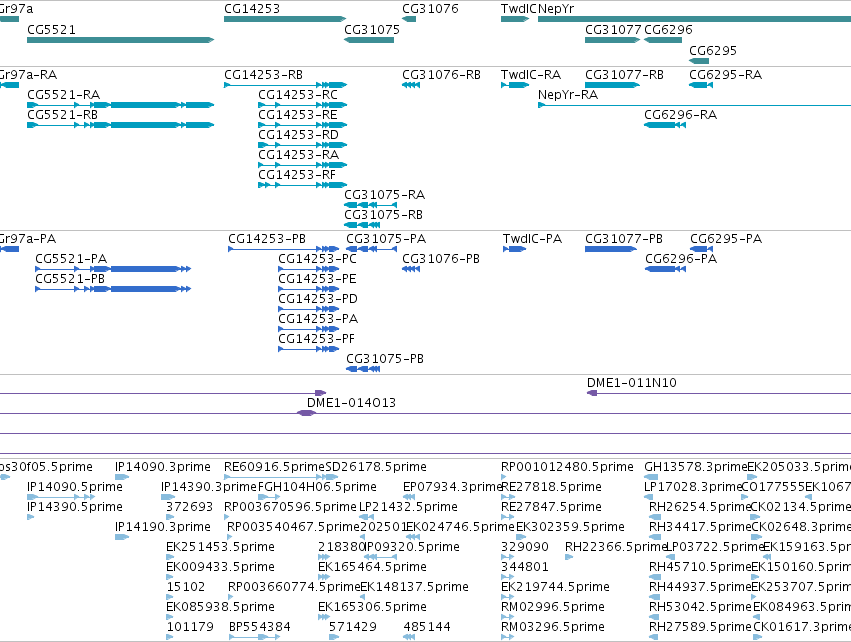Click the EK251453.5prime EST label

pyautogui.click(x=220, y=547)
